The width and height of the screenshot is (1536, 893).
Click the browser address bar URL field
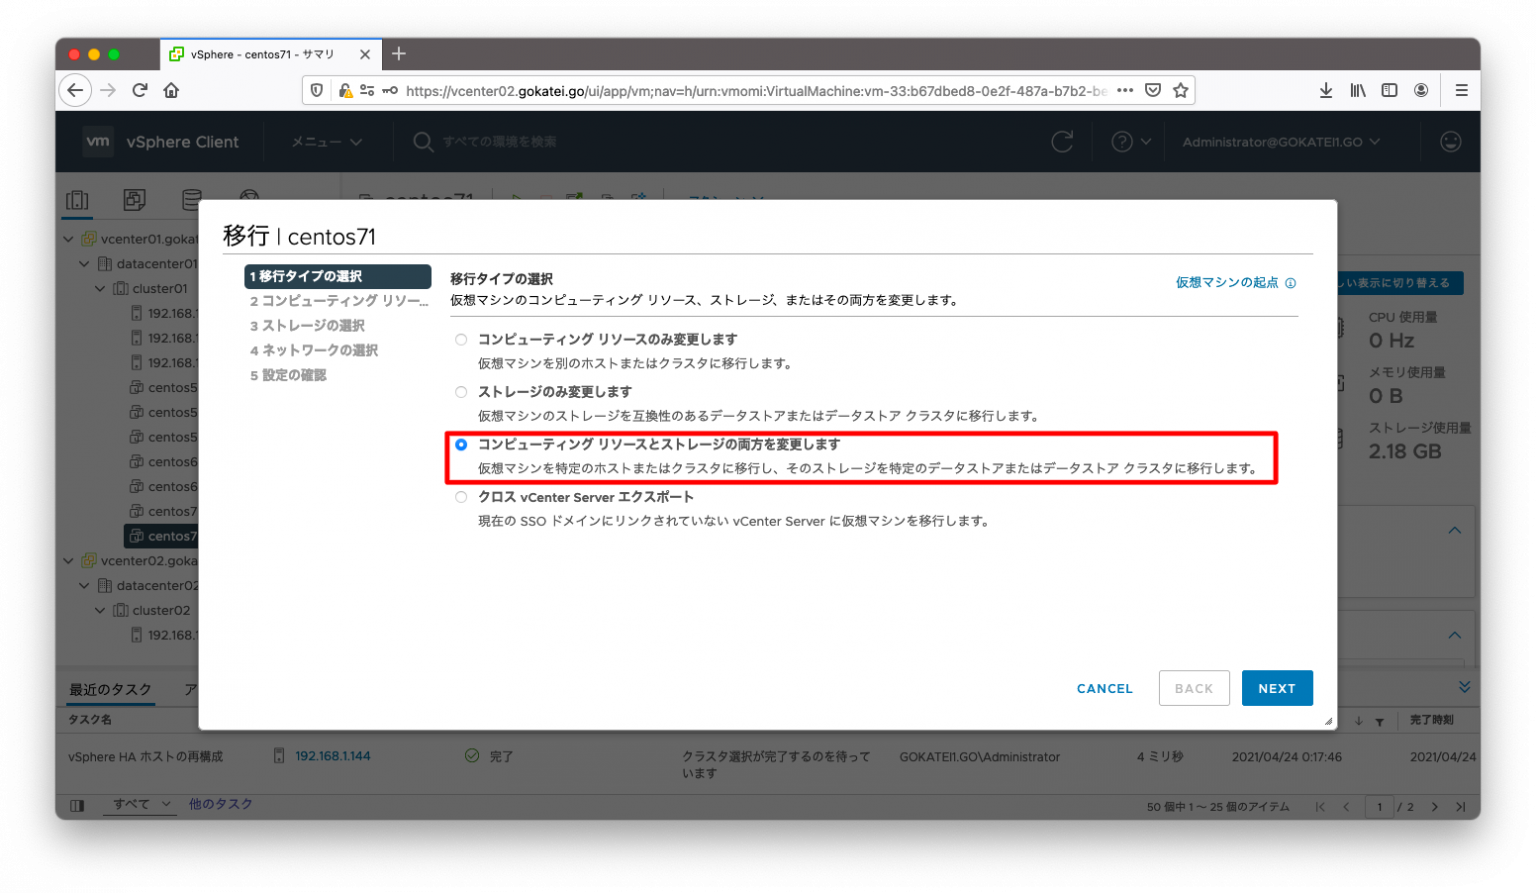[x=700, y=90]
